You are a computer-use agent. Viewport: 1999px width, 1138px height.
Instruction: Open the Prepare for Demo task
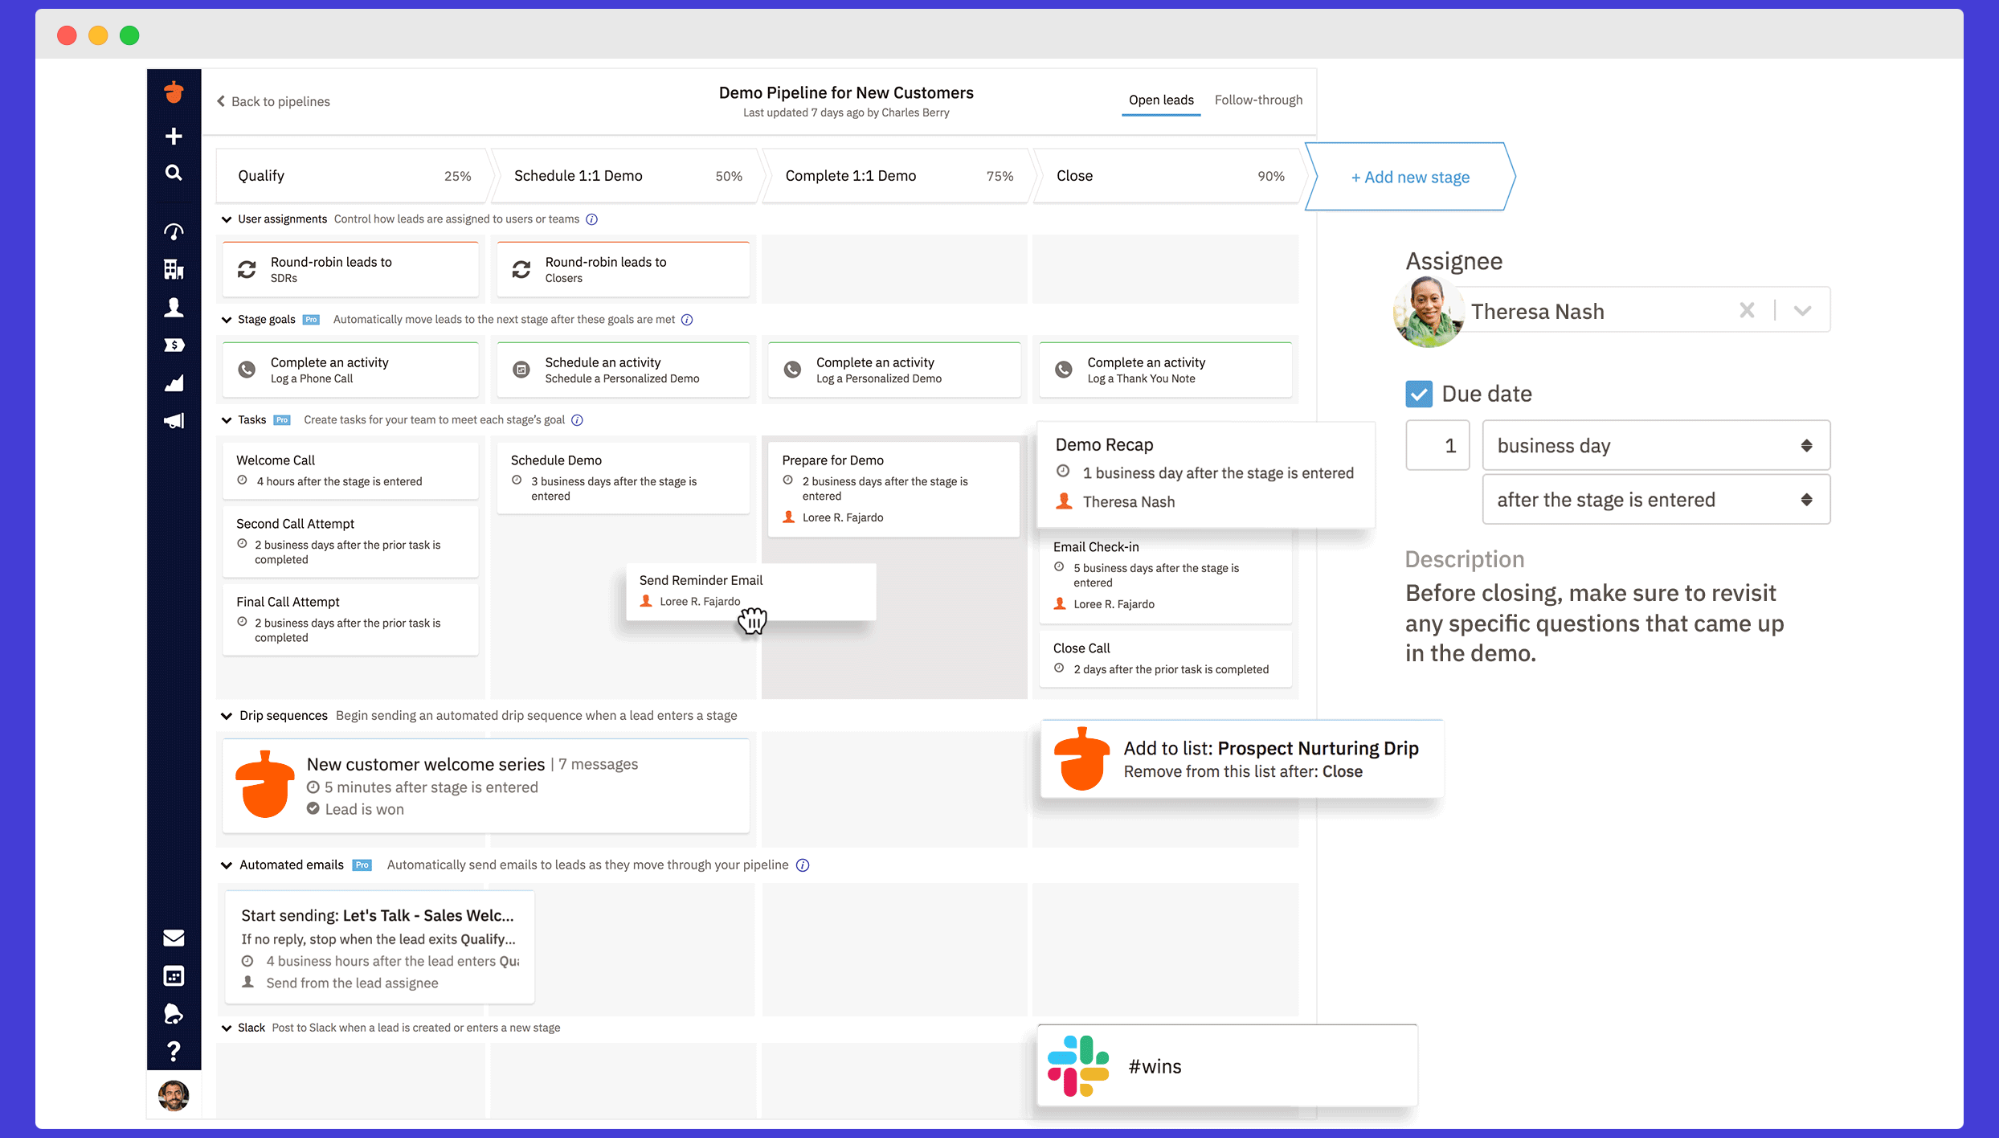pos(894,488)
